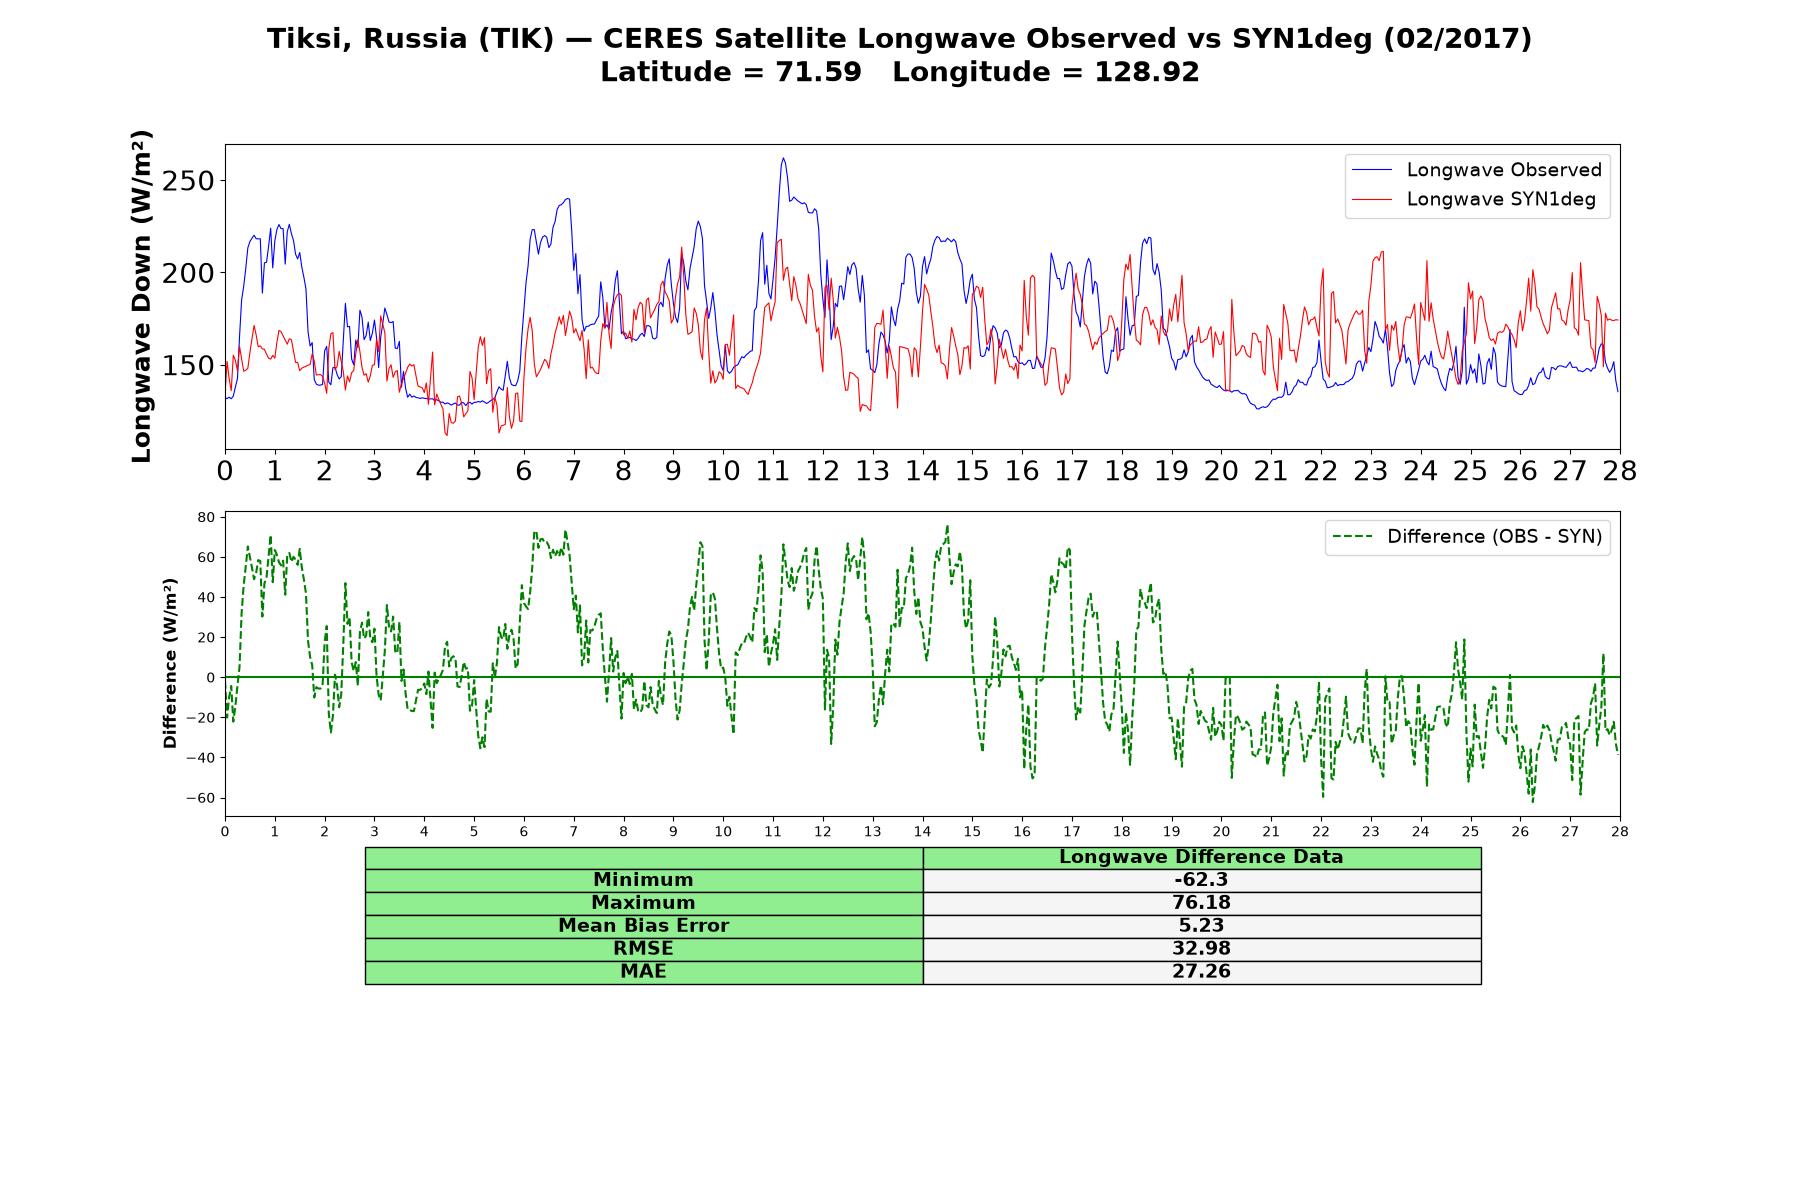Click the MAE value 27.26 cell
This screenshot has width=1800, height=1200.
[x=1201, y=972]
